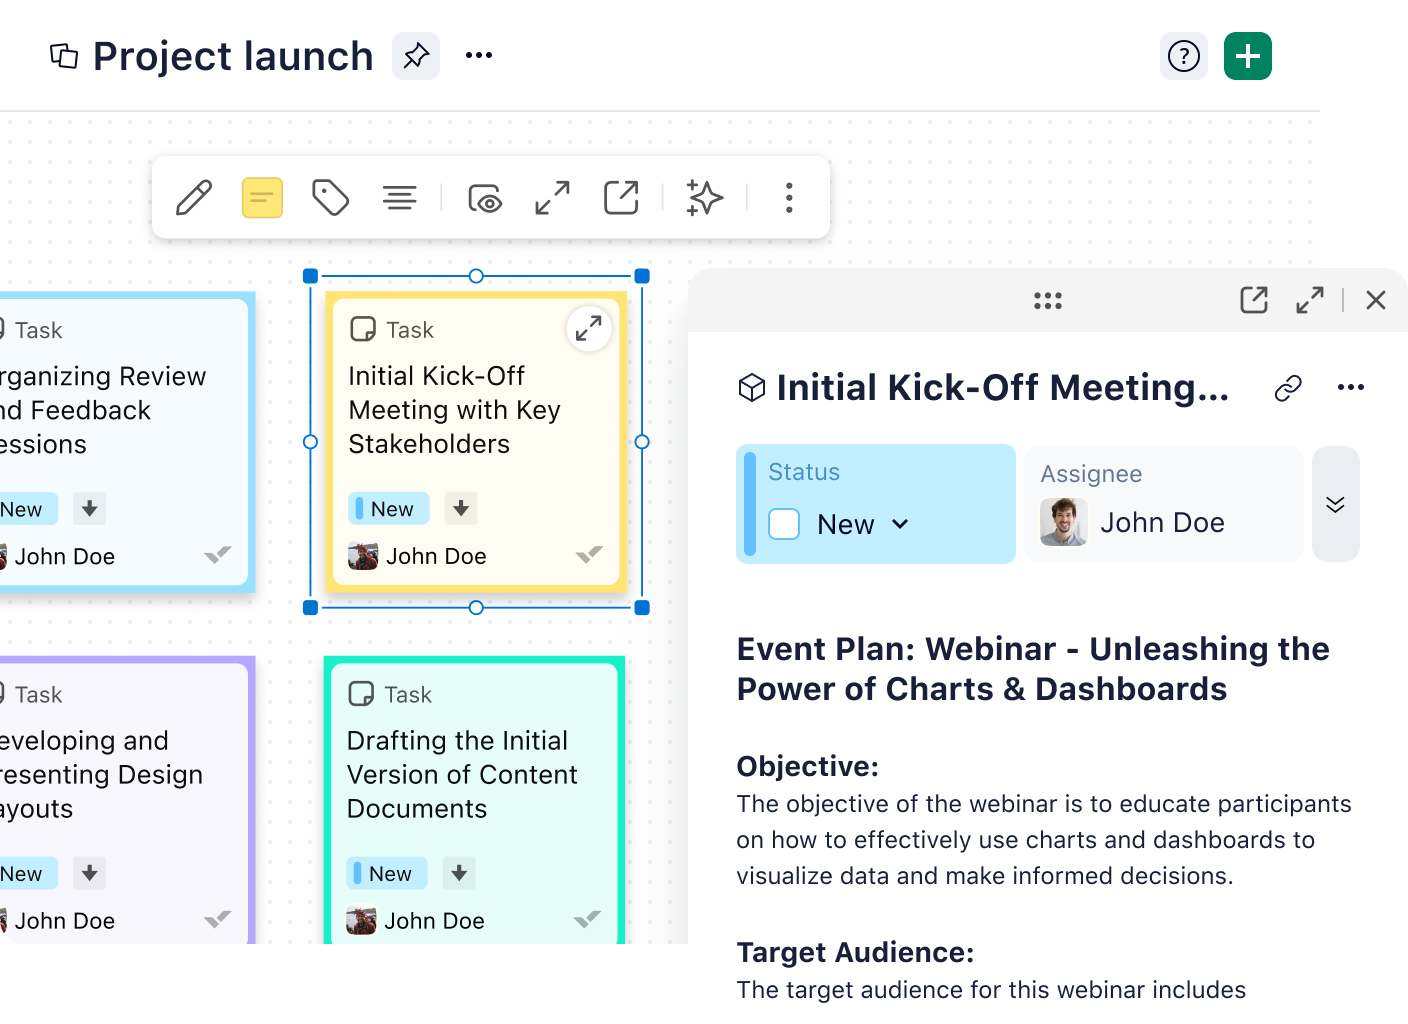Click New status badge on Initial Kick-Off card
Image resolution: width=1408 pixels, height=1024 pixels.
click(389, 508)
